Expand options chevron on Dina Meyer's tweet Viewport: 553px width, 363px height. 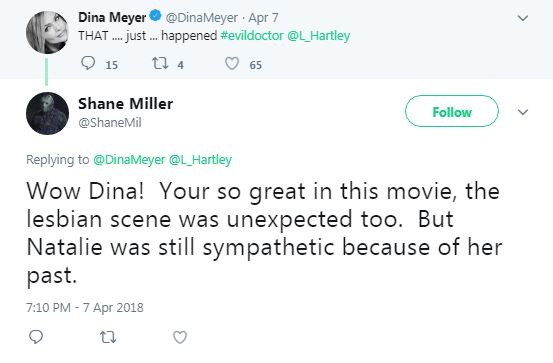pyautogui.click(x=523, y=18)
